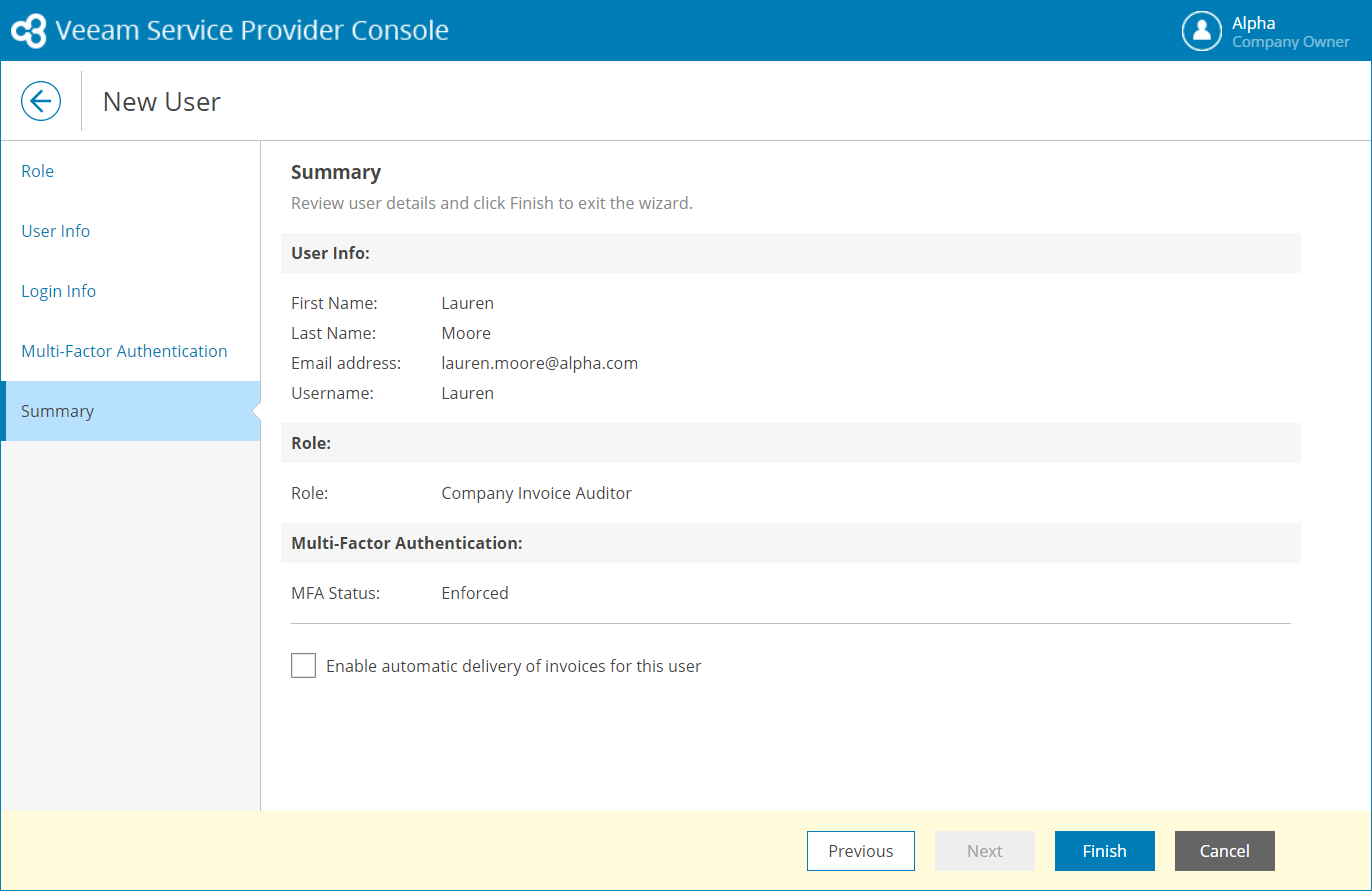Image resolution: width=1372 pixels, height=891 pixels.
Task: Select the email lauren.moore@alpha.com
Action: [x=540, y=363]
